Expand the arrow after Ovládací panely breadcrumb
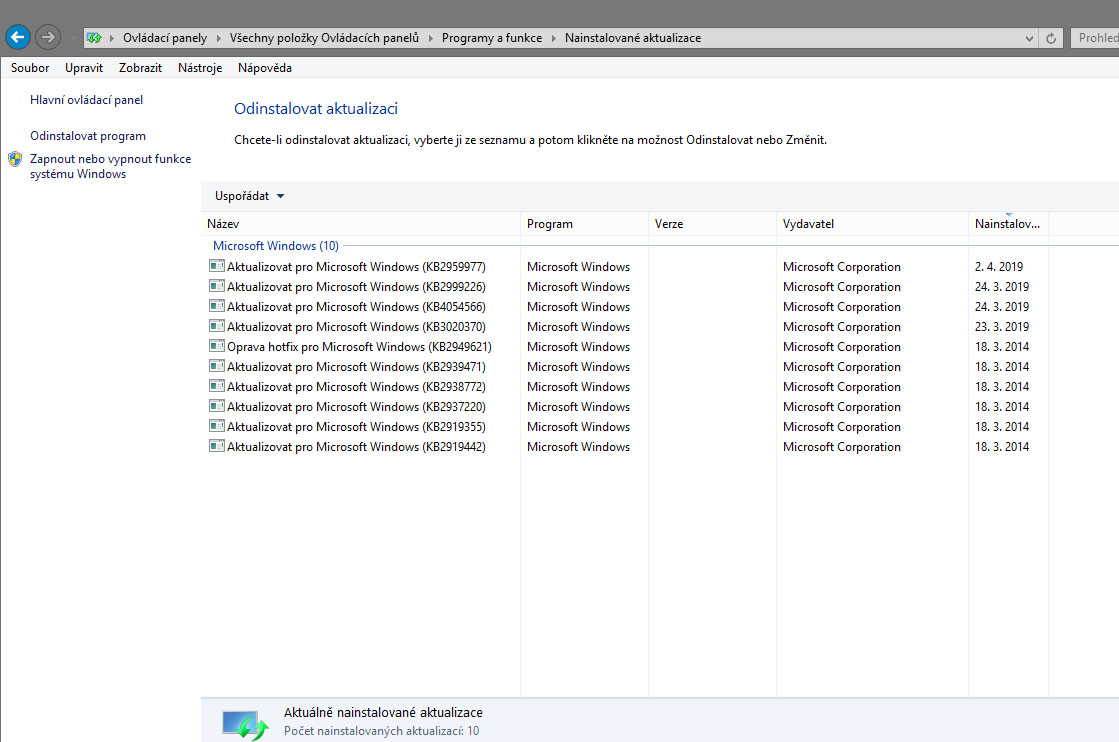 tap(218, 38)
